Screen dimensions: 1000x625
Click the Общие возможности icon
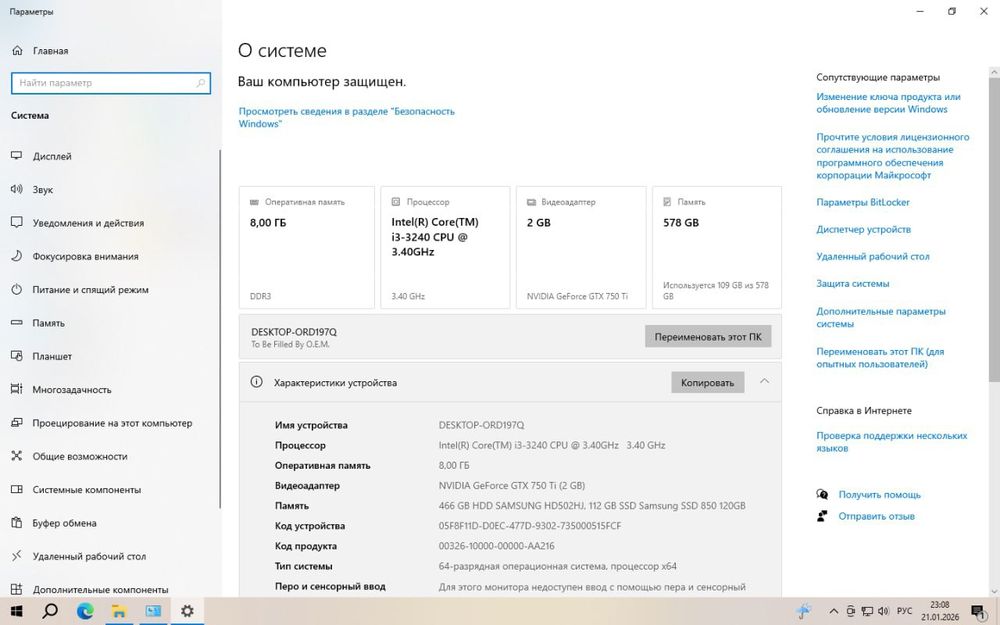click(17, 456)
